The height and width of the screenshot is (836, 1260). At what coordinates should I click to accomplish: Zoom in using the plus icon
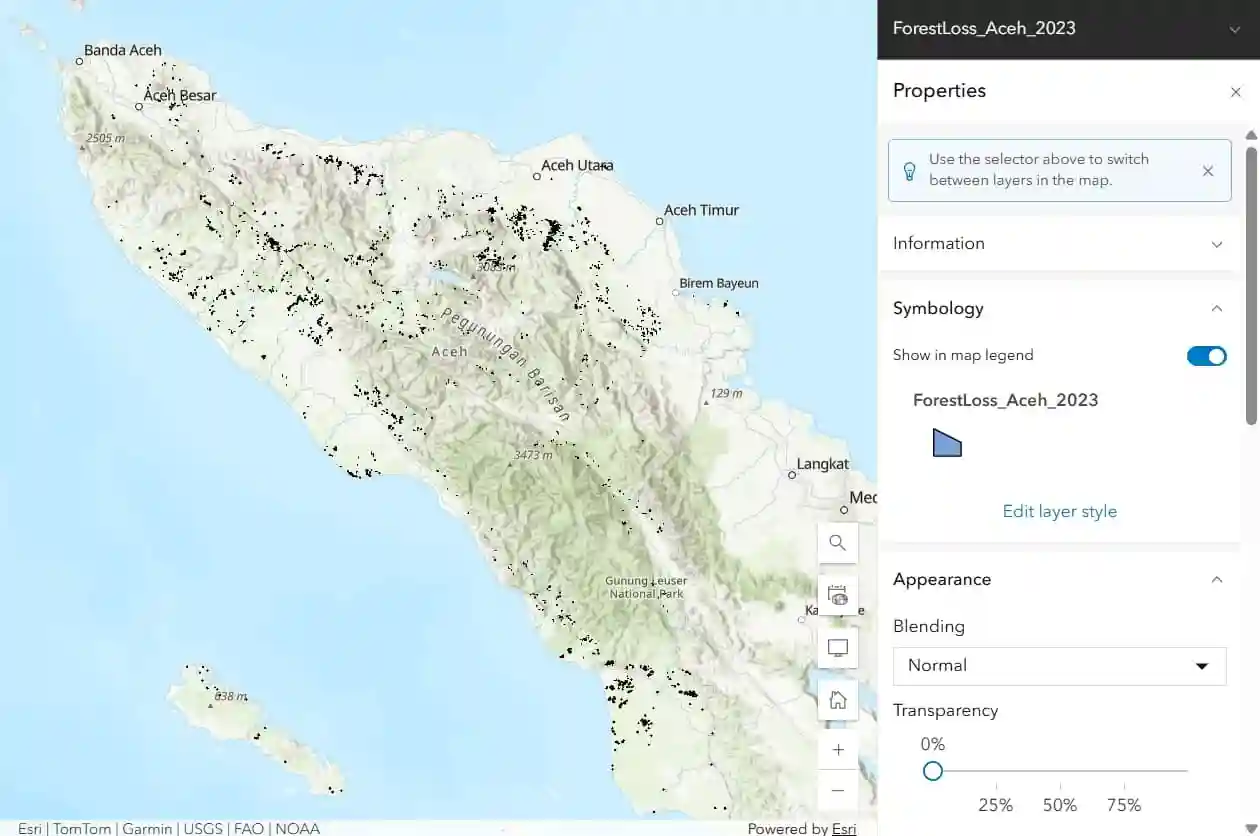[837, 749]
